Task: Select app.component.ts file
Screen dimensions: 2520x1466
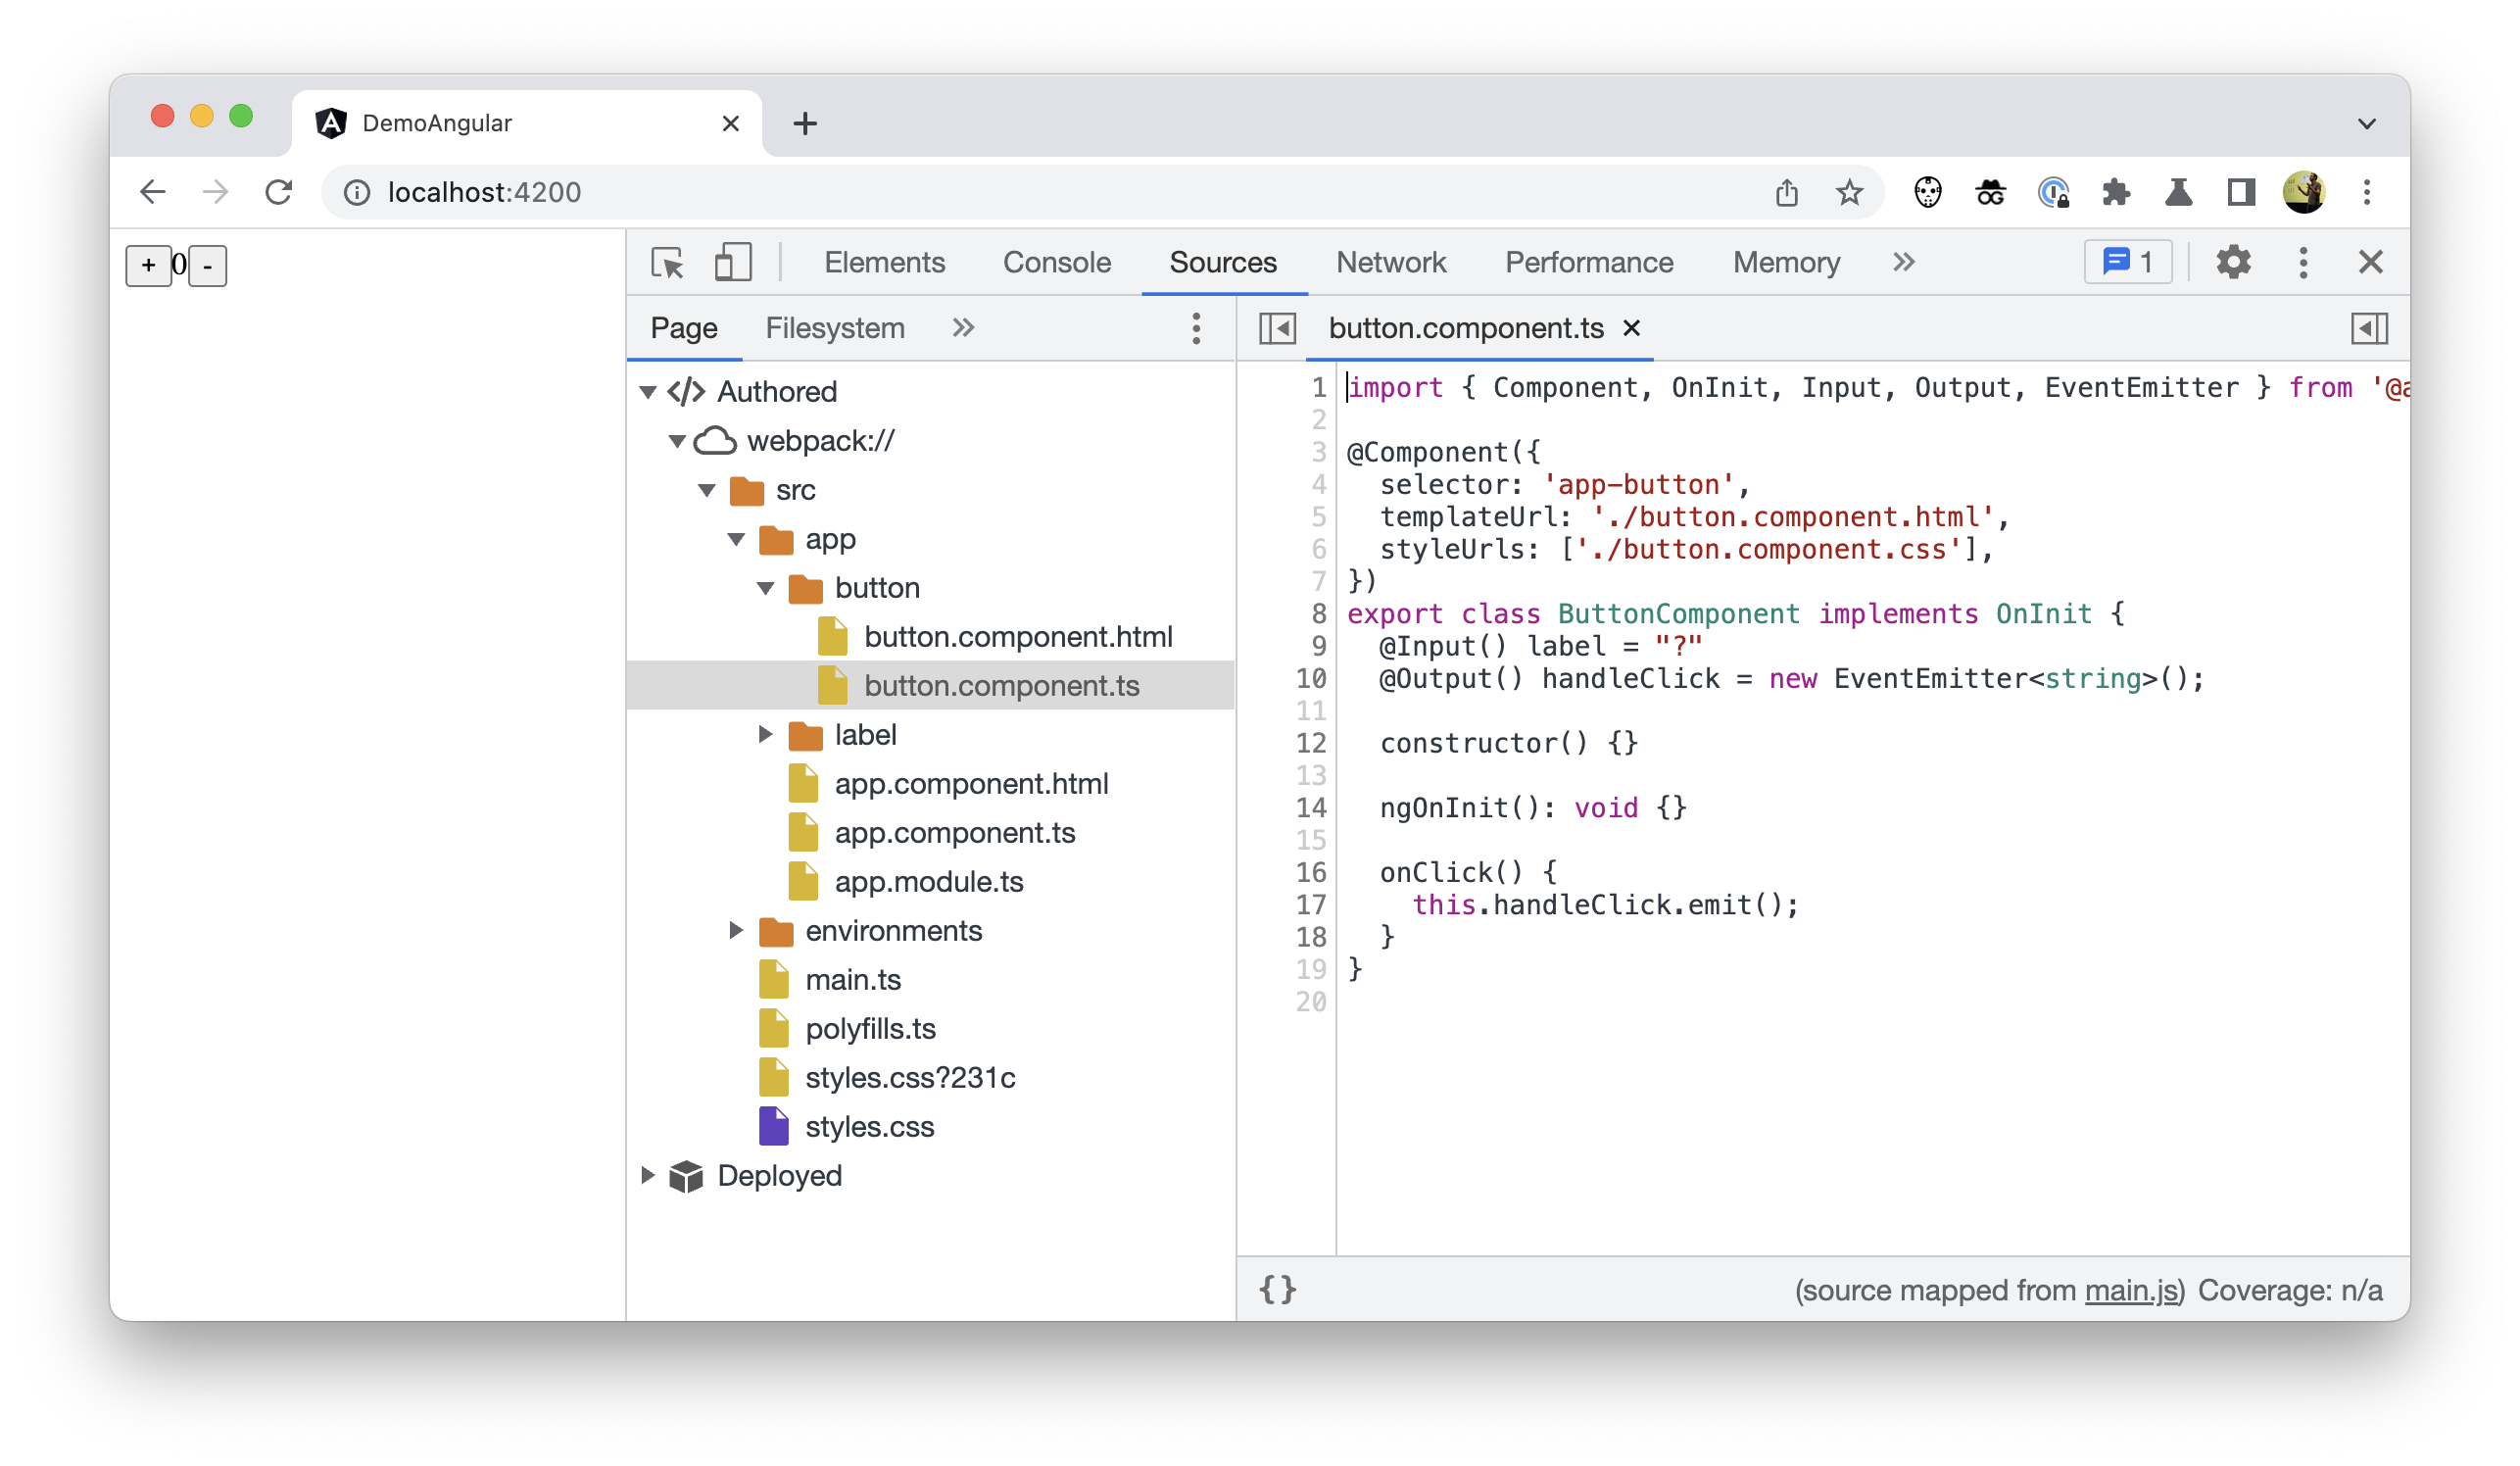Action: point(955,833)
